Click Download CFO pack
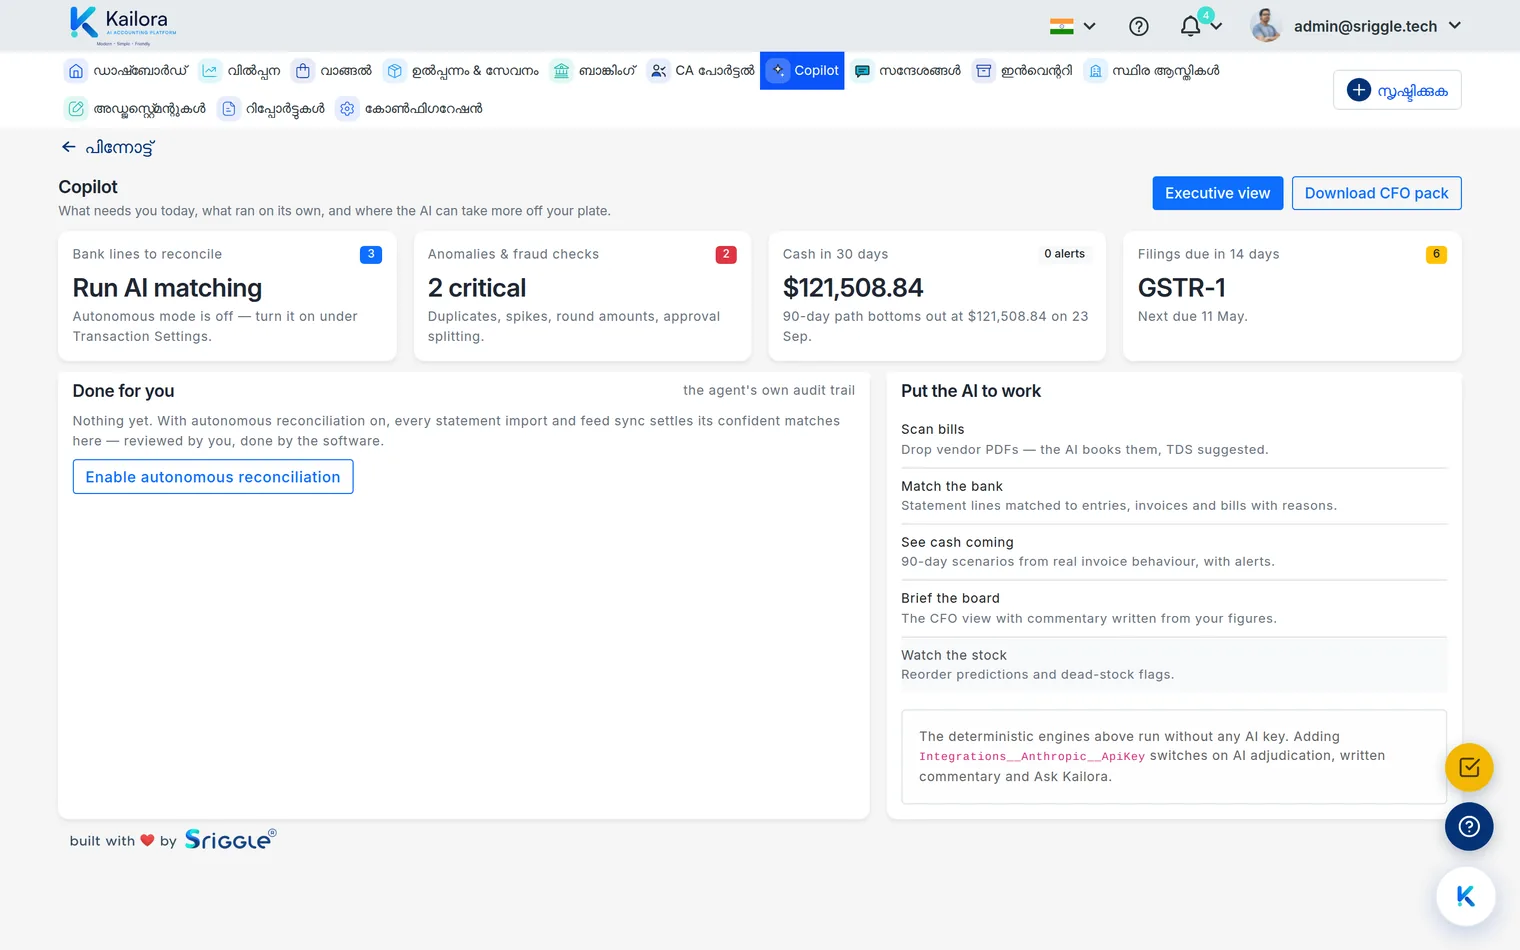1520x950 pixels. click(1376, 193)
